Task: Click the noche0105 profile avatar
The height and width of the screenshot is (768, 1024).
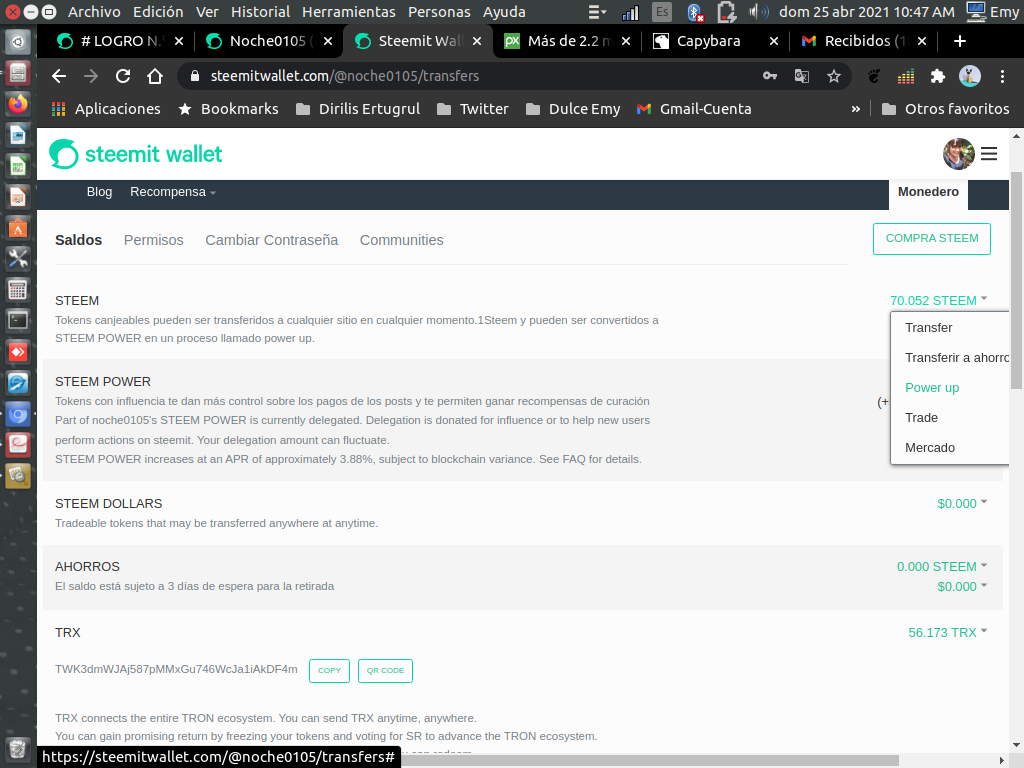Action: point(959,154)
